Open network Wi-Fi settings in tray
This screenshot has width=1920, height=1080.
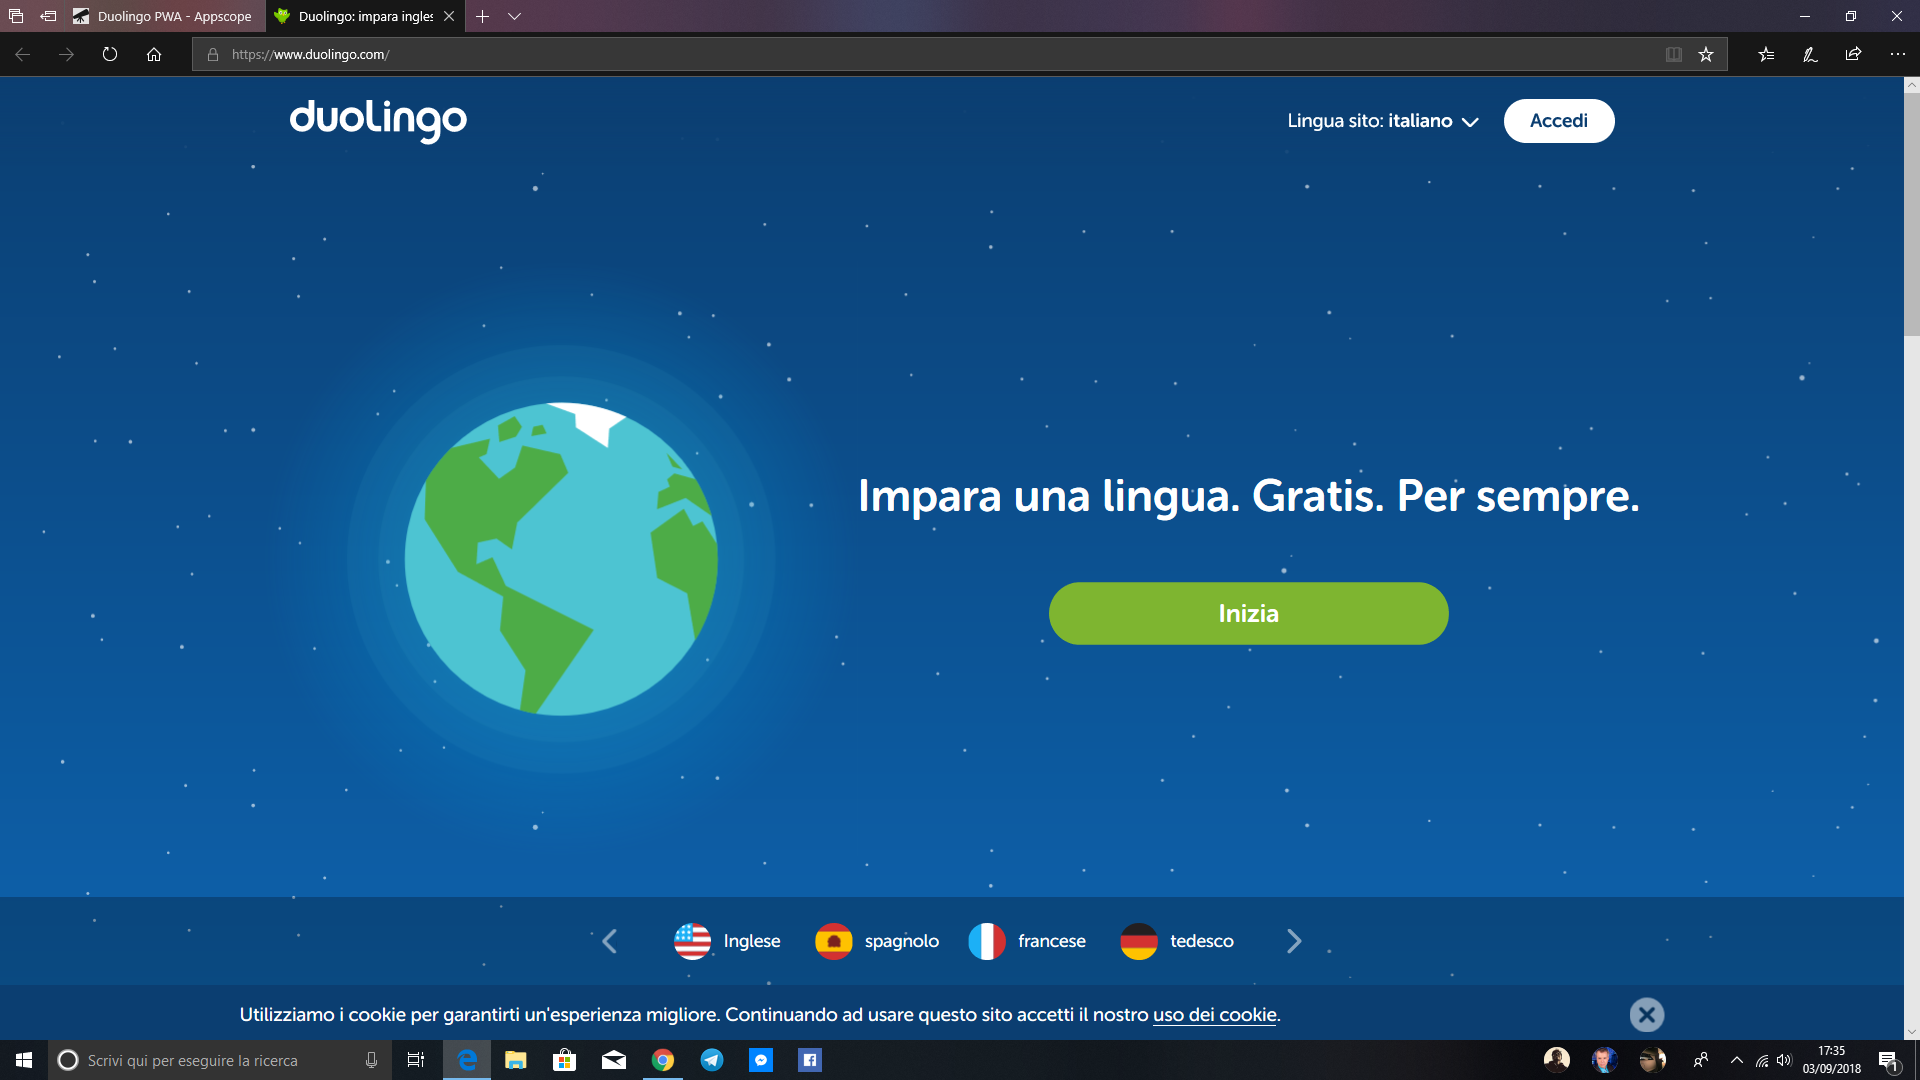[1762, 1060]
